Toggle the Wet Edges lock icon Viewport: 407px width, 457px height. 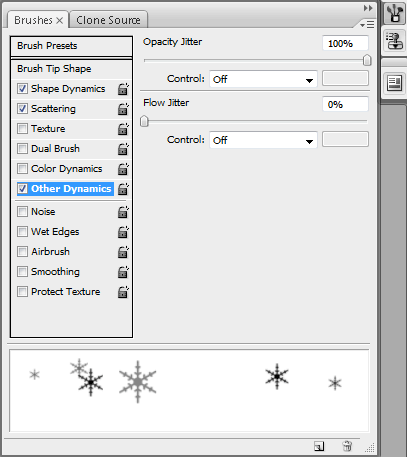(x=123, y=232)
